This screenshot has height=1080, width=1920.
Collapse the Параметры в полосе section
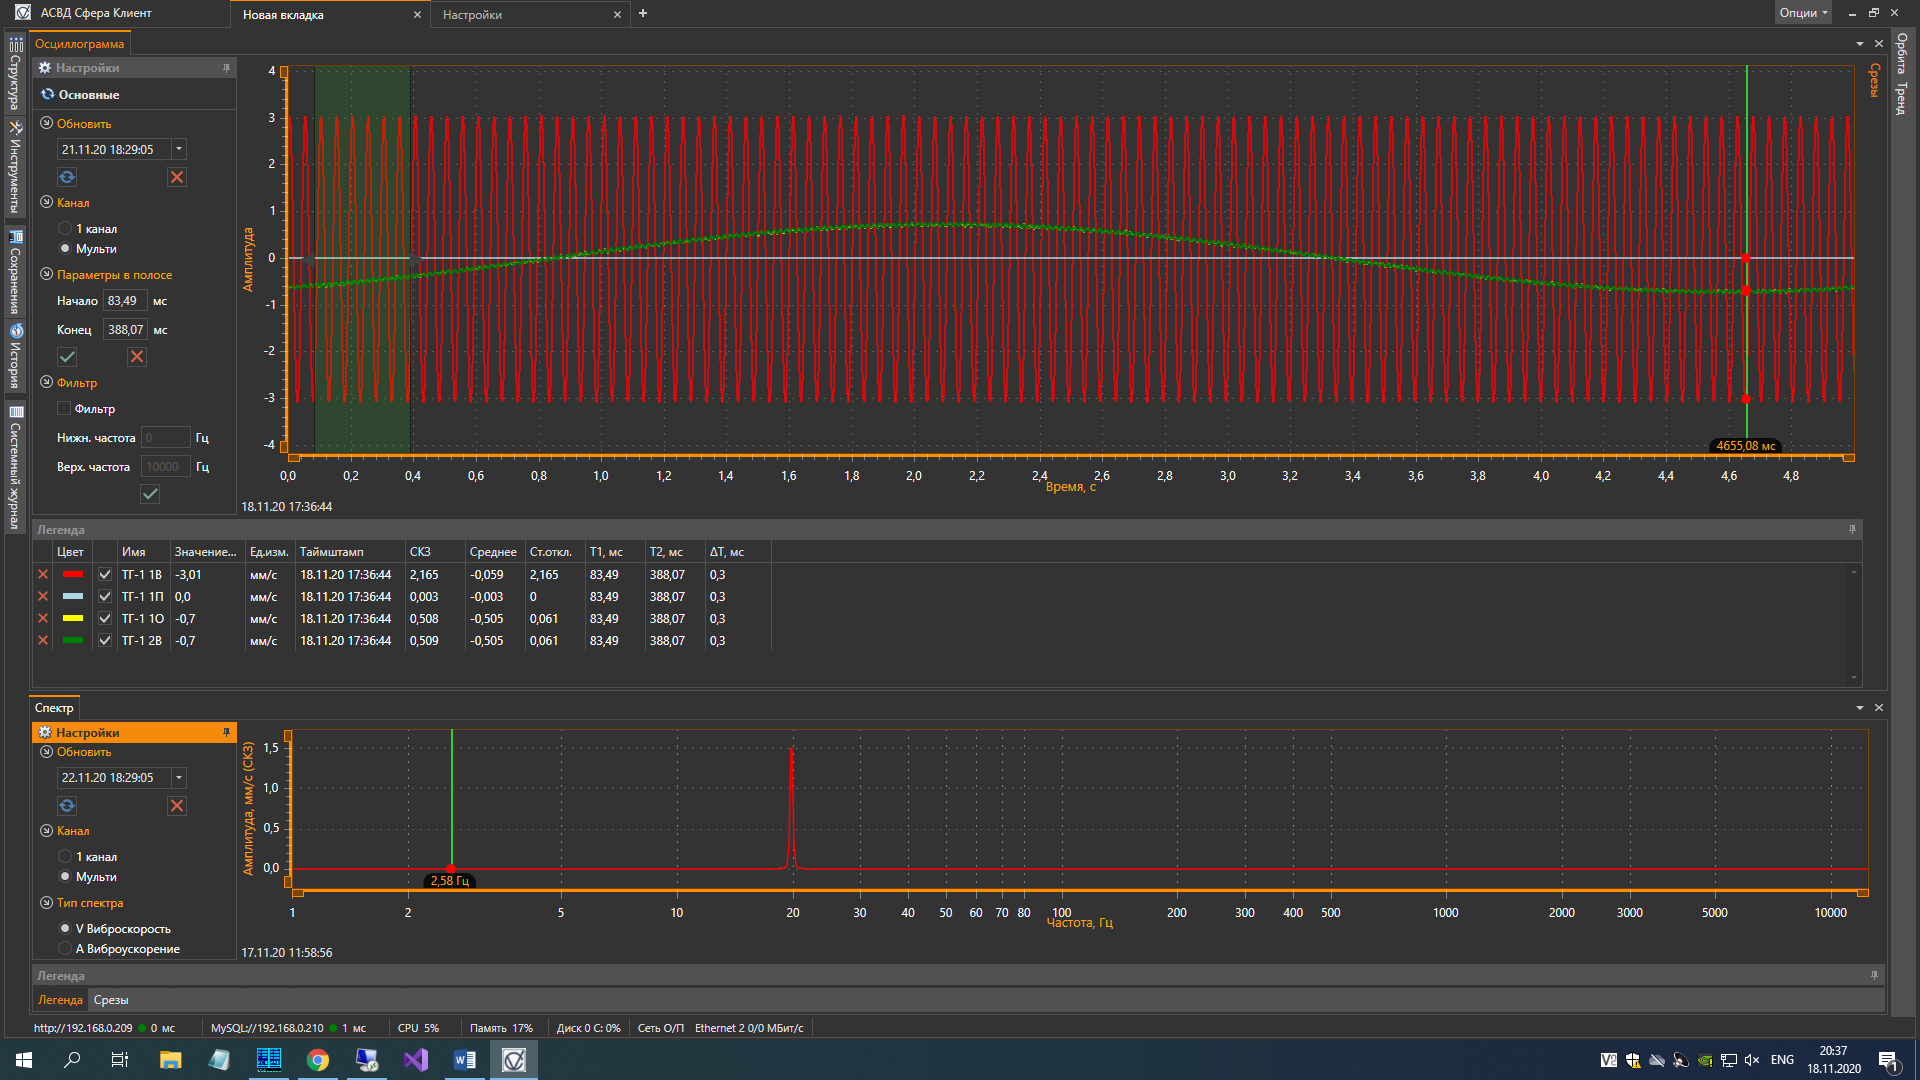click(x=46, y=274)
